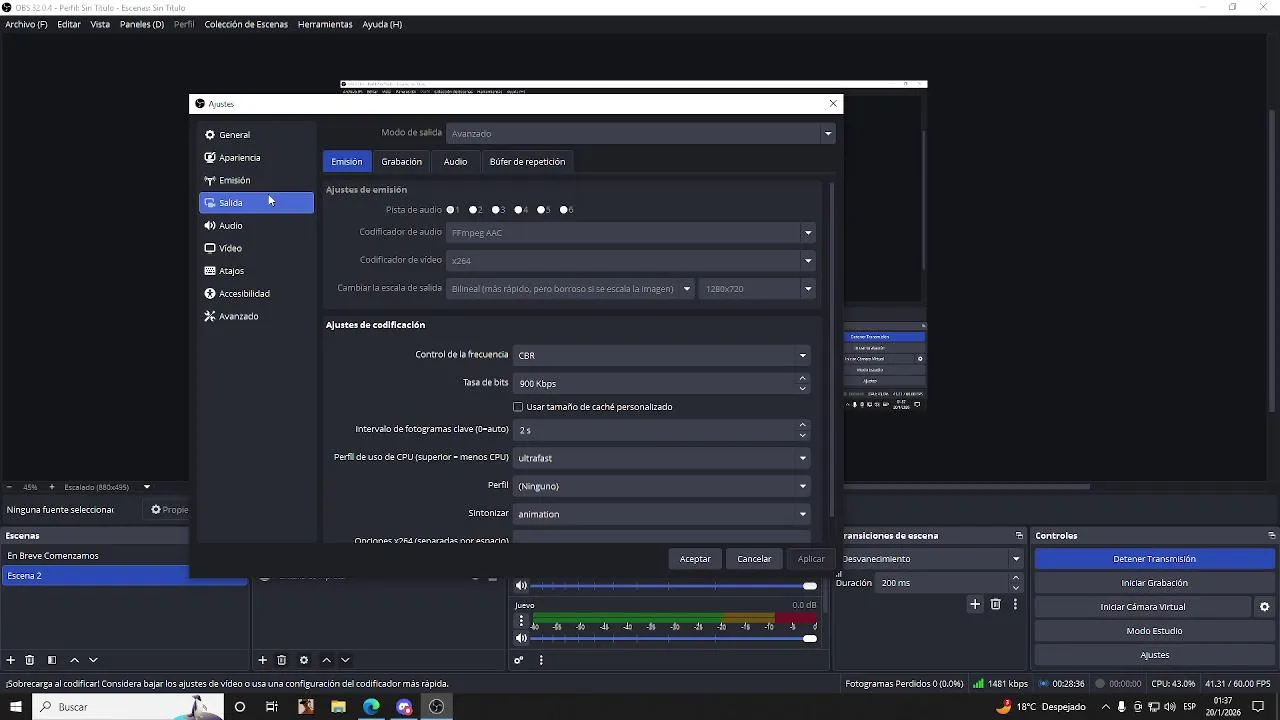Add a new scene transition
1280x720 pixels.
(x=975, y=604)
